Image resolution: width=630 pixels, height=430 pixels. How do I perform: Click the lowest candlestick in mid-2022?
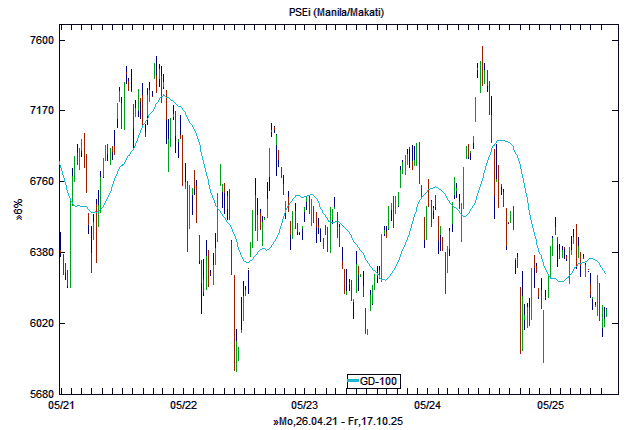pyautogui.click(x=235, y=355)
